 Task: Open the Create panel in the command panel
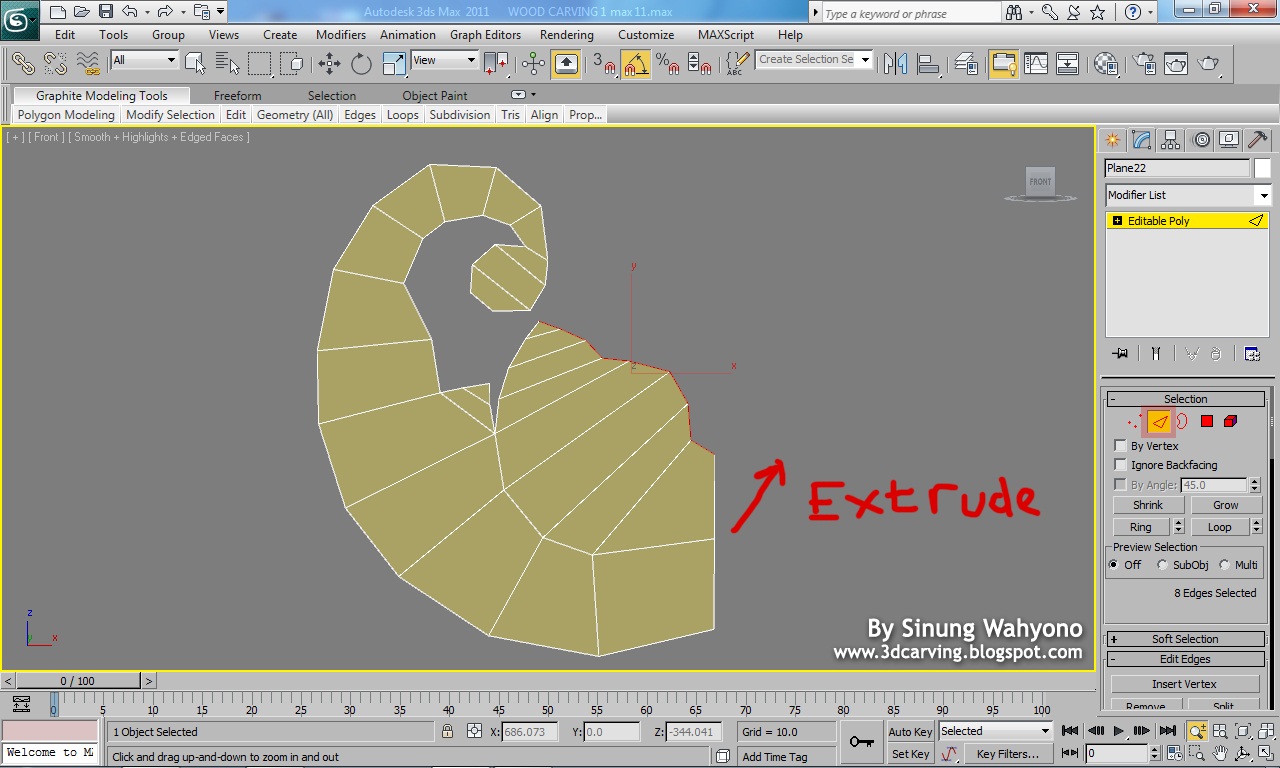click(1113, 139)
